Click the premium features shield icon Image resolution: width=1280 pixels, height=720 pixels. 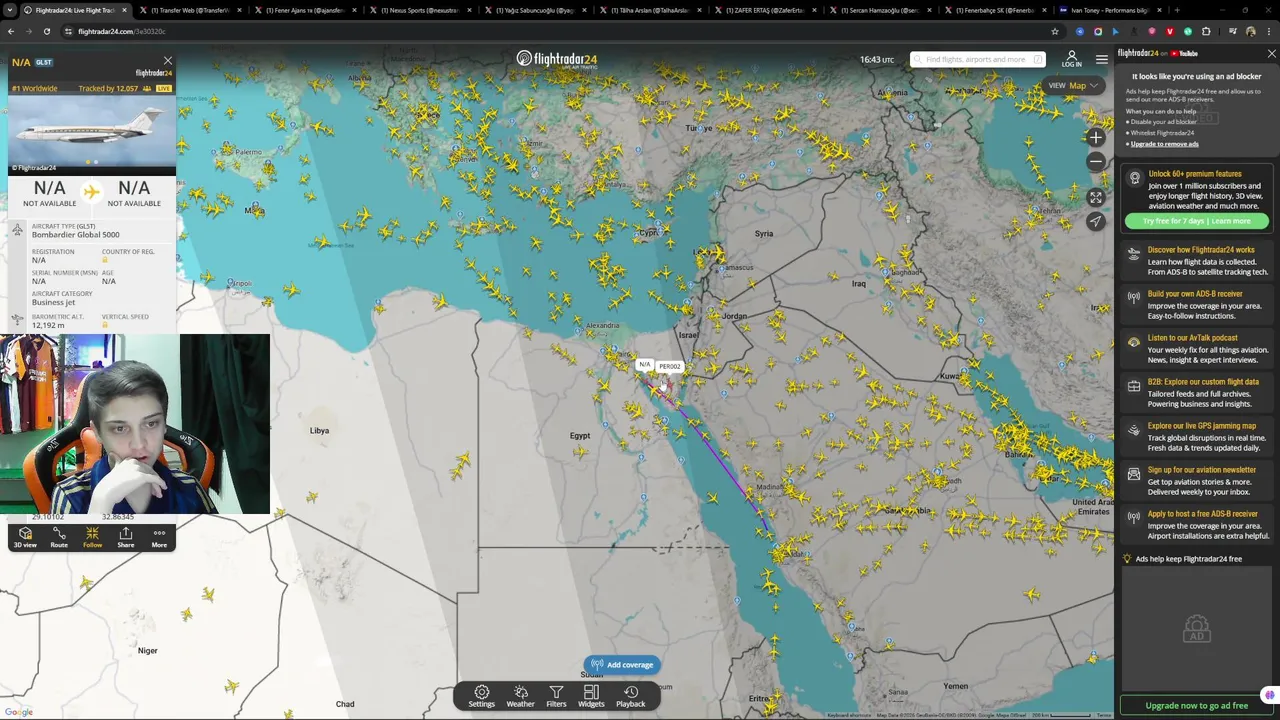(x=1134, y=178)
